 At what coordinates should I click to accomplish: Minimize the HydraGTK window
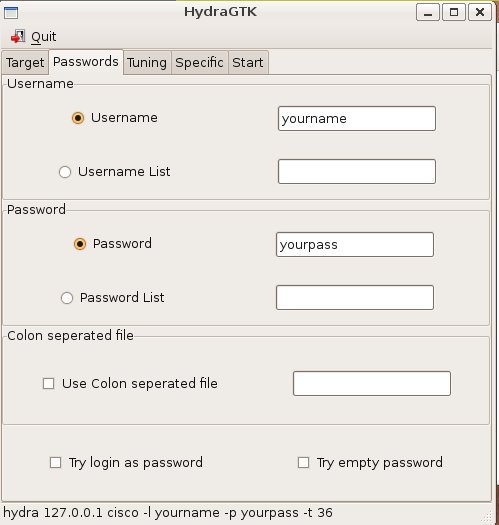coord(428,12)
